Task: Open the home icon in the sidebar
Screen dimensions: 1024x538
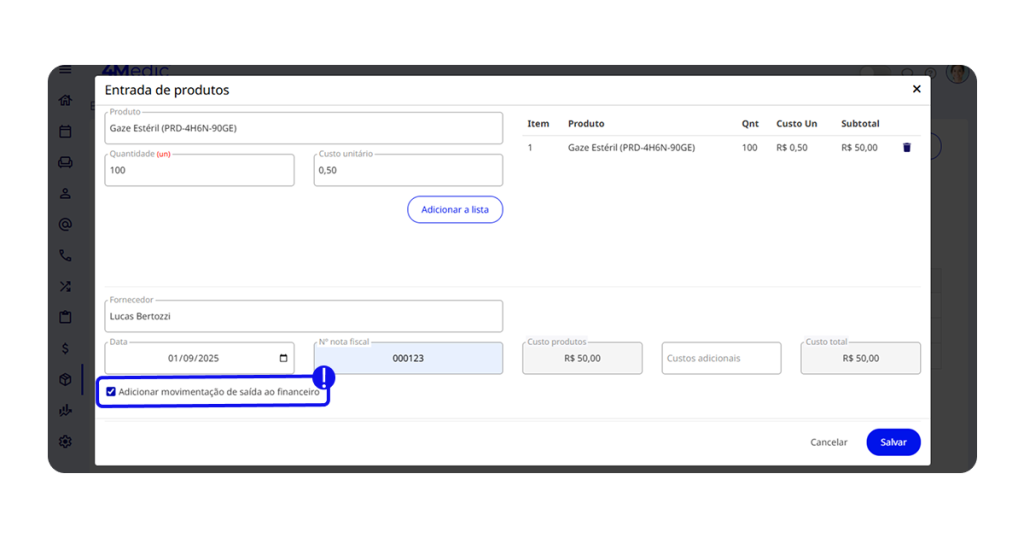Action: (65, 100)
